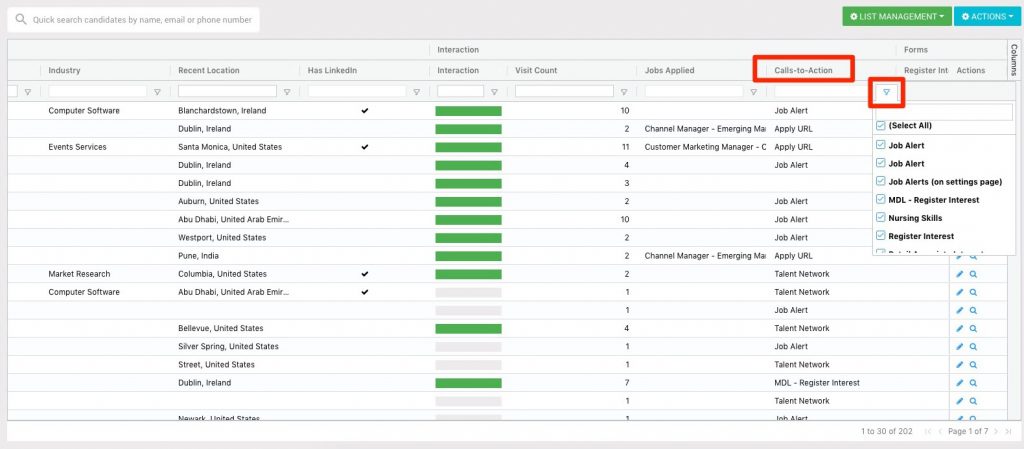Viewport: 1024px width, 449px height.
Task: Open the Columns side panel tab
Action: click(1014, 60)
